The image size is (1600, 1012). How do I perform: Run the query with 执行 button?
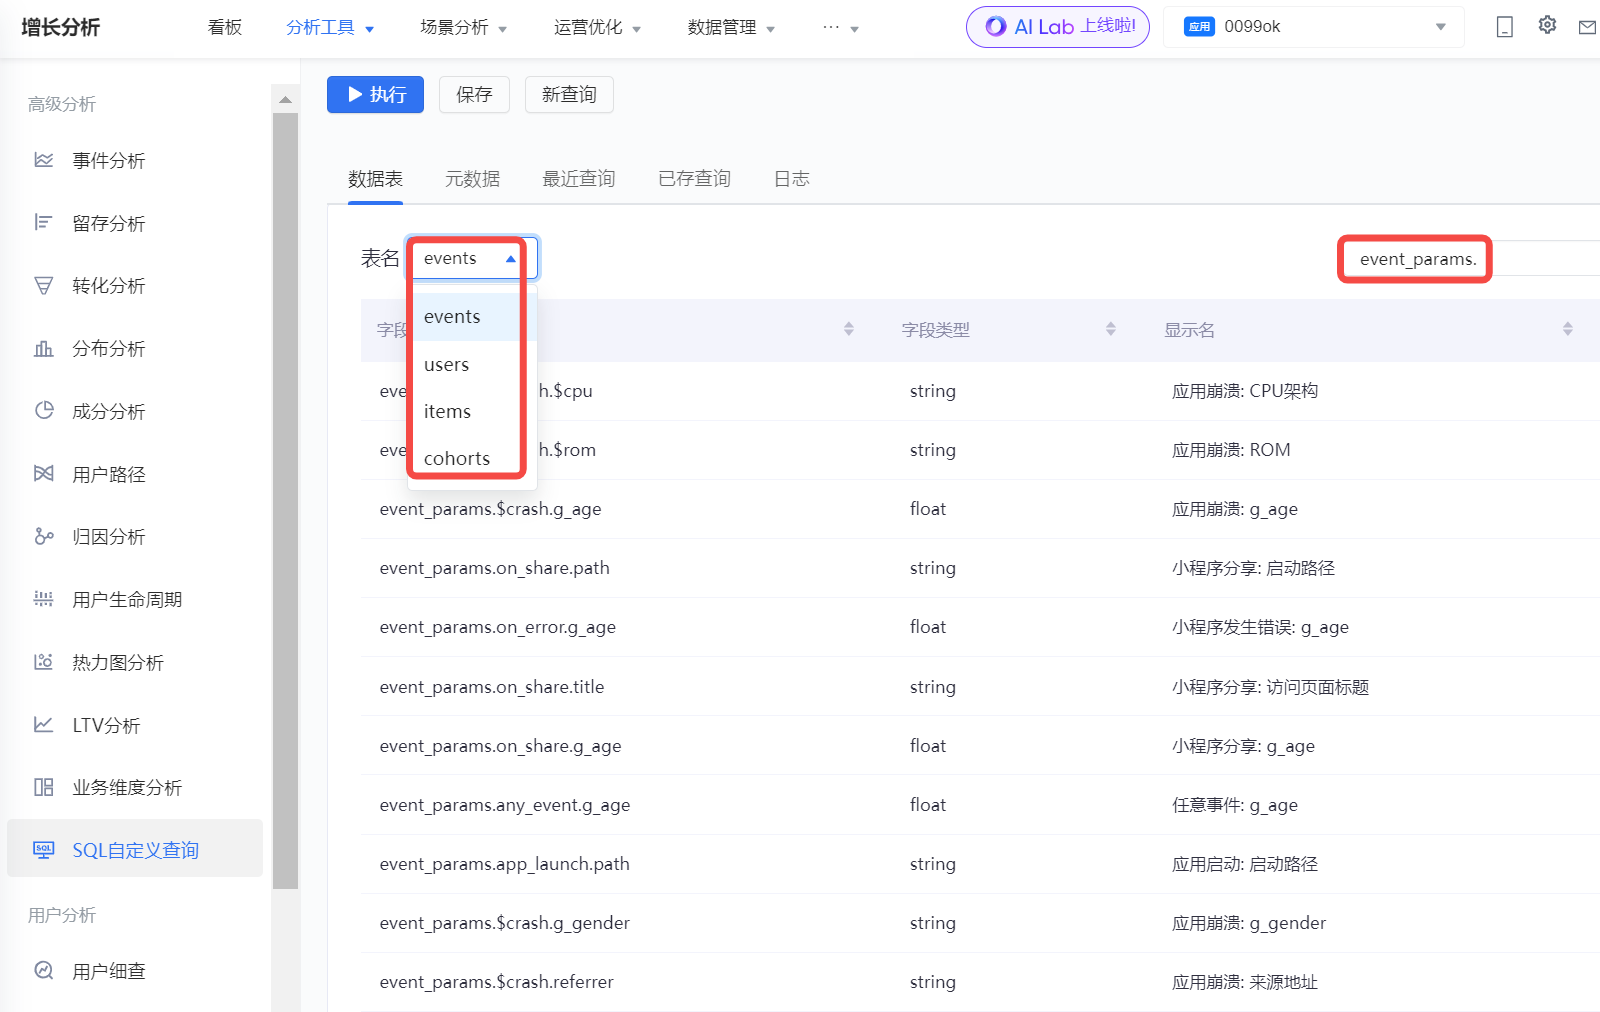(375, 94)
